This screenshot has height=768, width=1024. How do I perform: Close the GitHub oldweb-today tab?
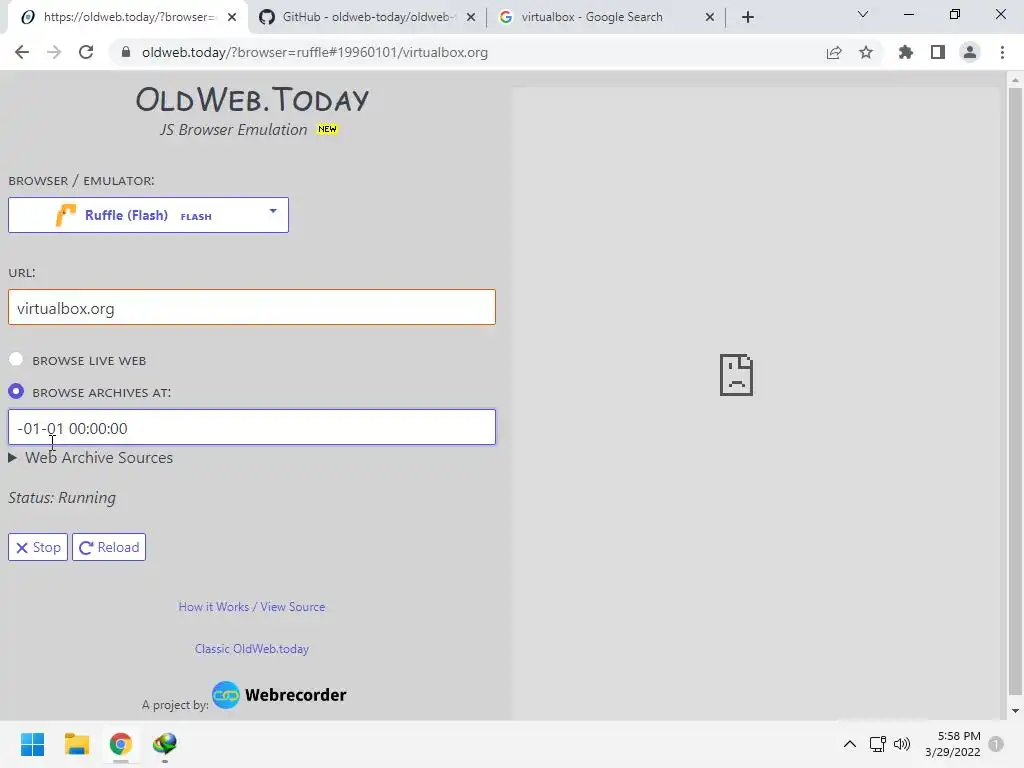471,17
